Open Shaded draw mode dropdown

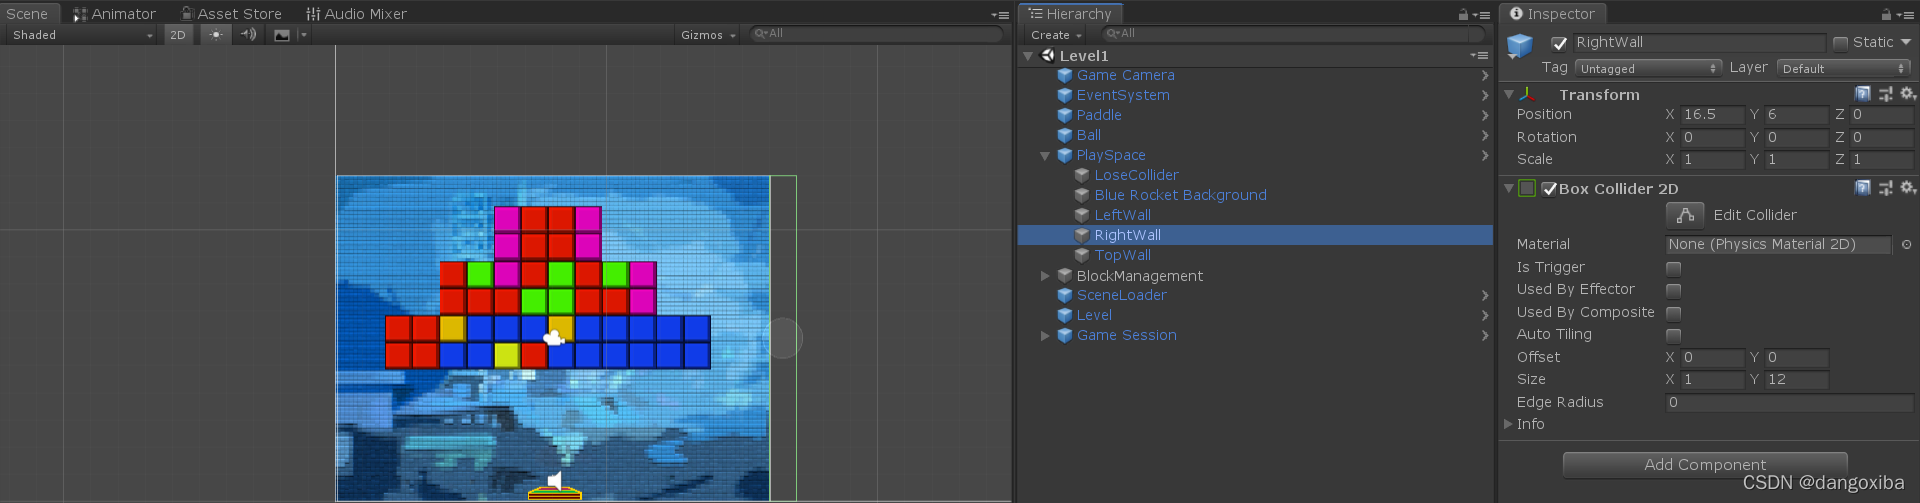(x=83, y=35)
